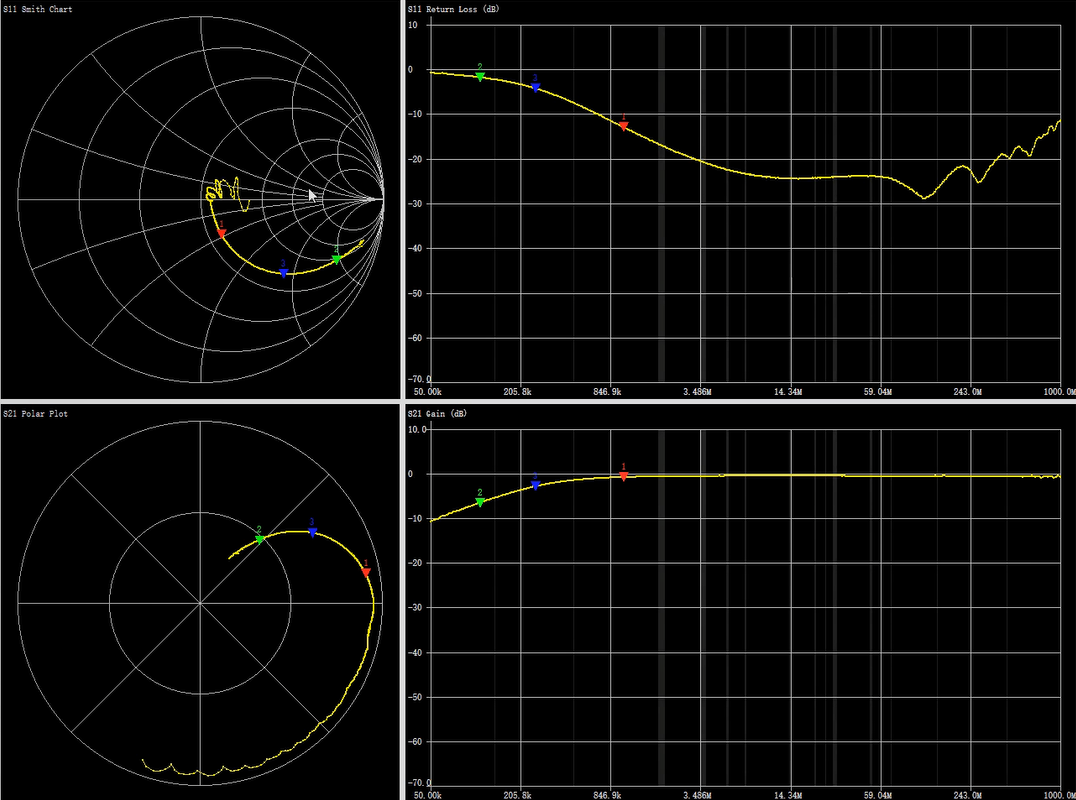Click the 'S21 Polar Plot' title
1076x800 pixels.
coord(35,414)
